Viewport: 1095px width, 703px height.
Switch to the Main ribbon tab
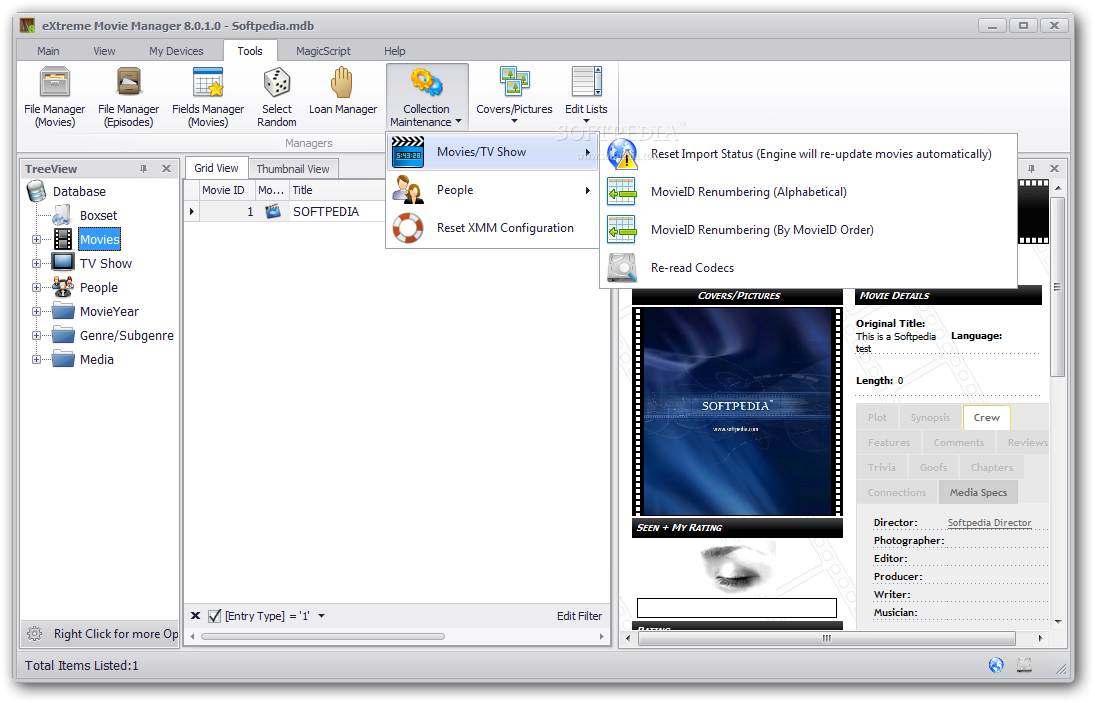click(48, 51)
